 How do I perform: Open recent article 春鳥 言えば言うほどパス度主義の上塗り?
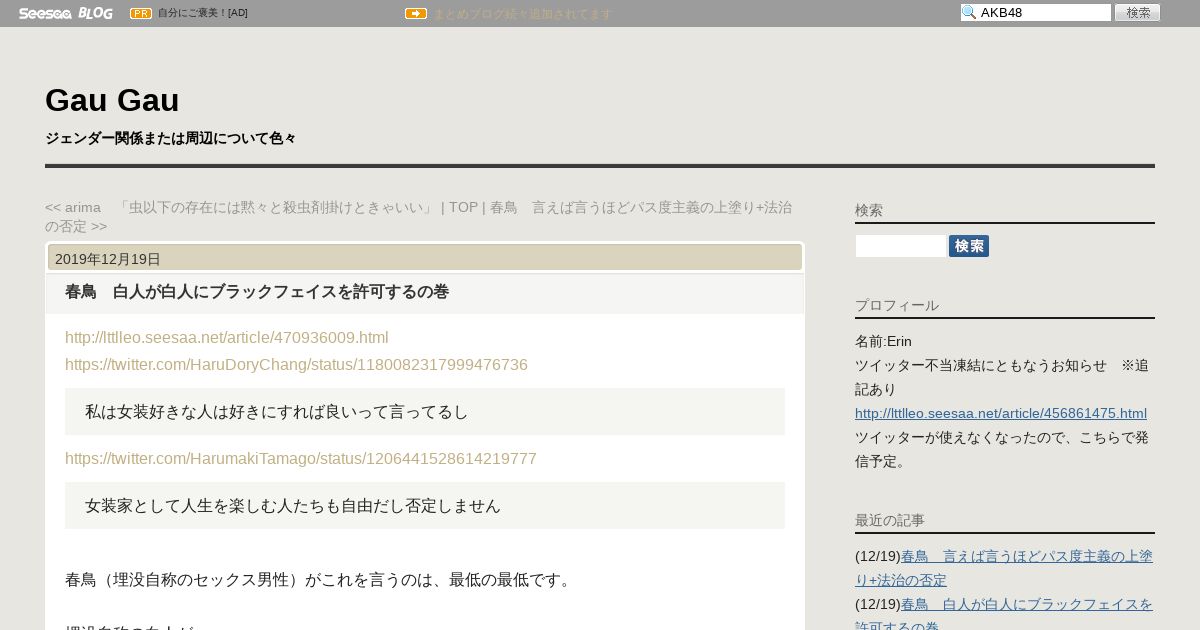click(1004, 567)
